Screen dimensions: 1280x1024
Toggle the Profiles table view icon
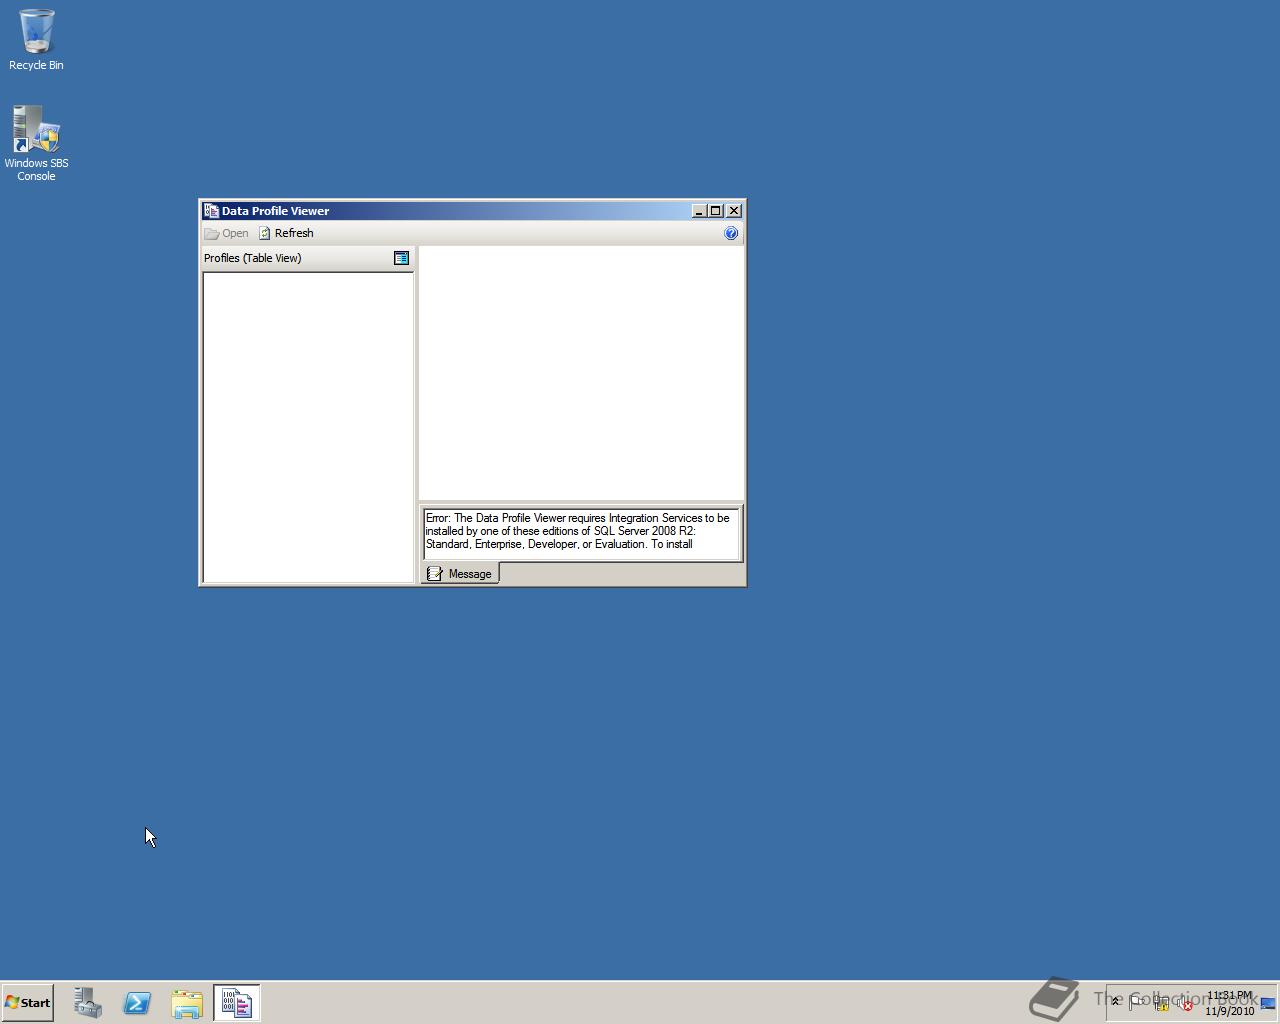coord(401,258)
